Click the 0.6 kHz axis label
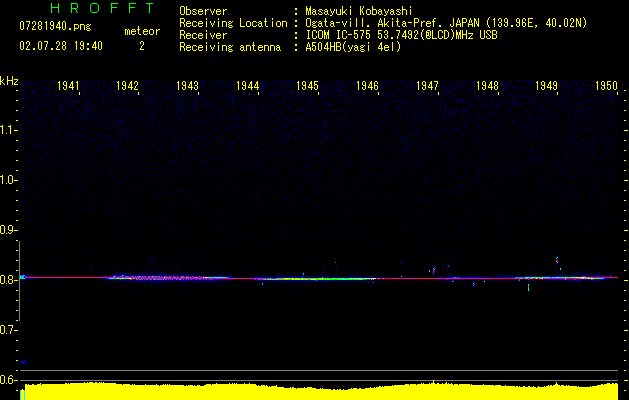This screenshot has width=629, height=400. click(8, 380)
